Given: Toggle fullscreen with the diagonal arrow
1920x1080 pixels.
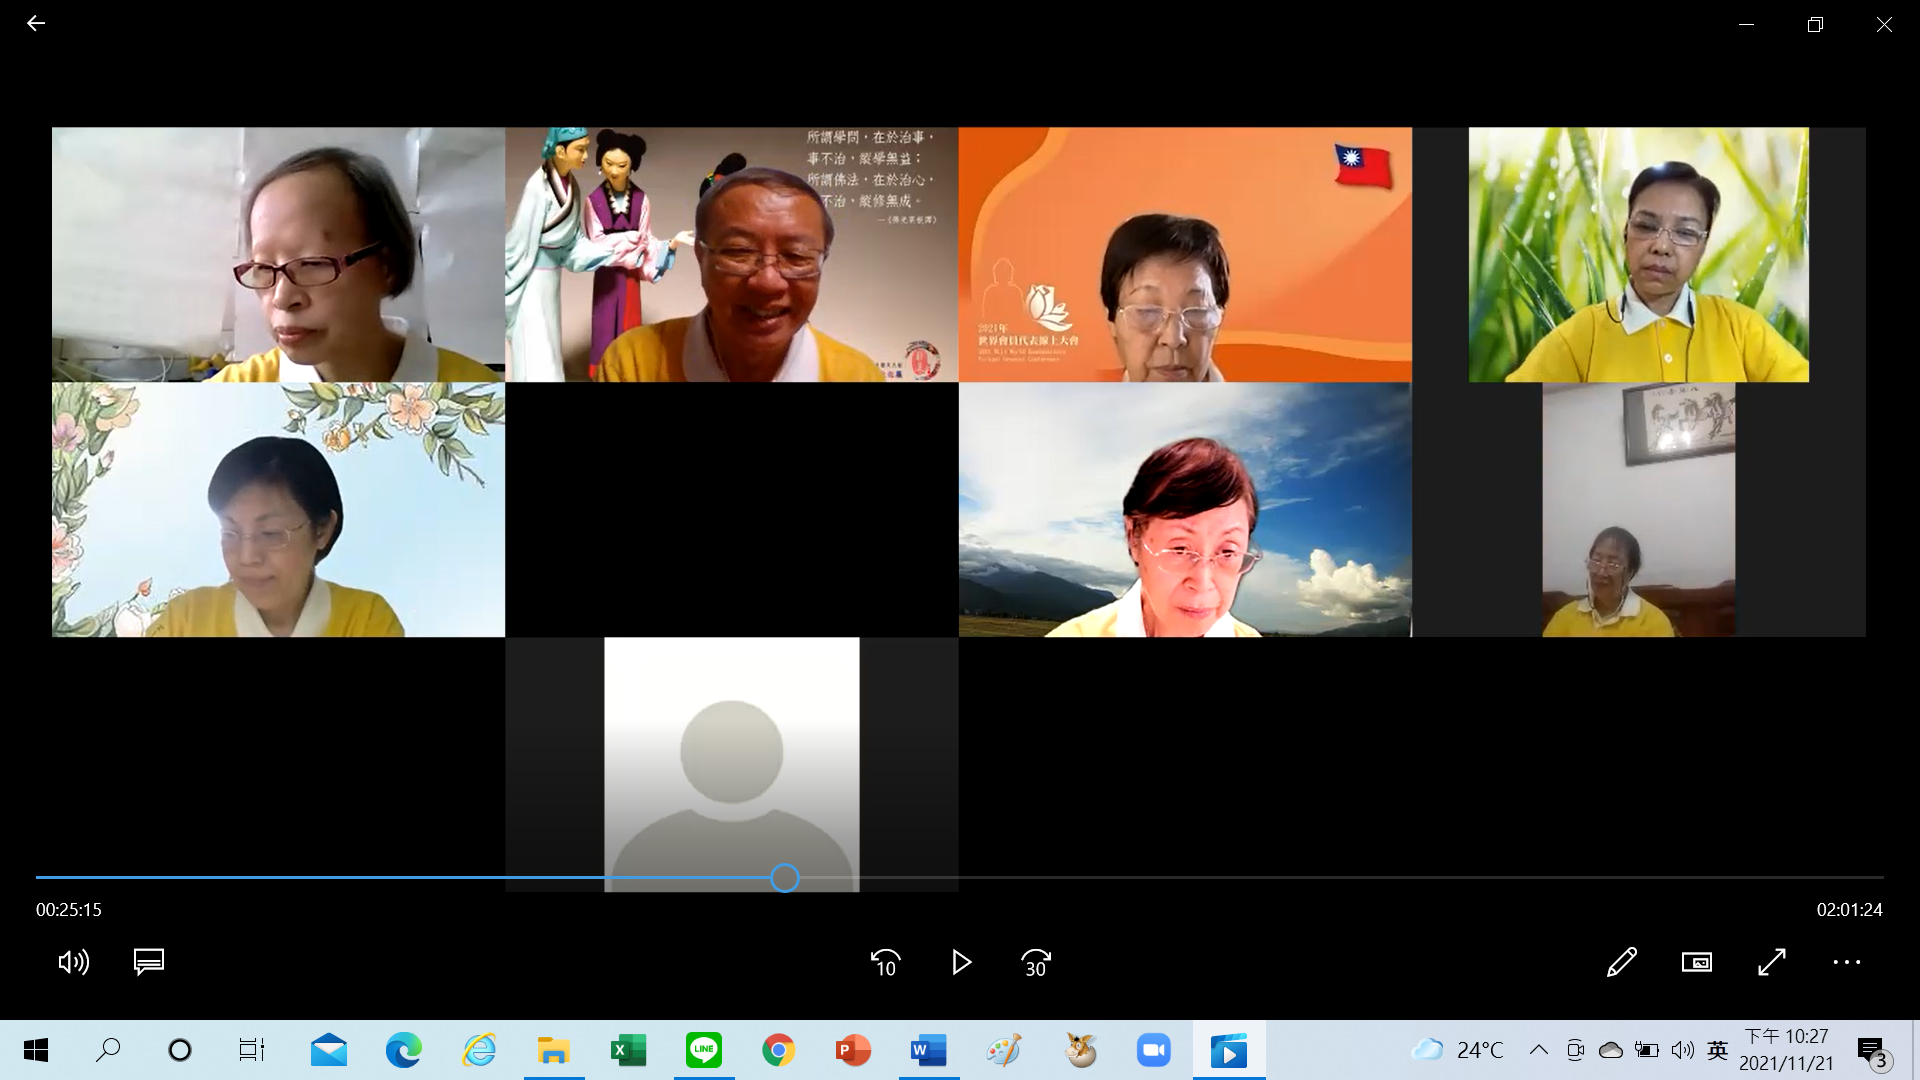Looking at the screenshot, I should click(x=1771, y=962).
